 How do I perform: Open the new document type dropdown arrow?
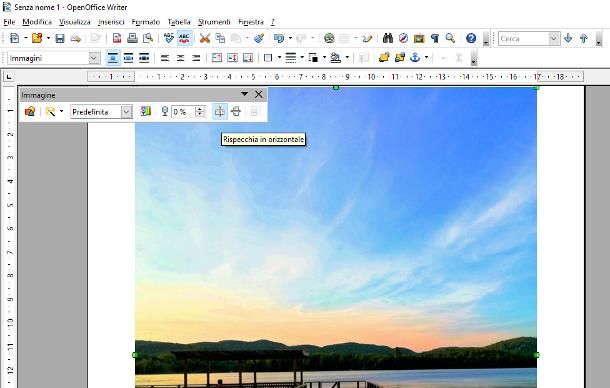[26, 38]
